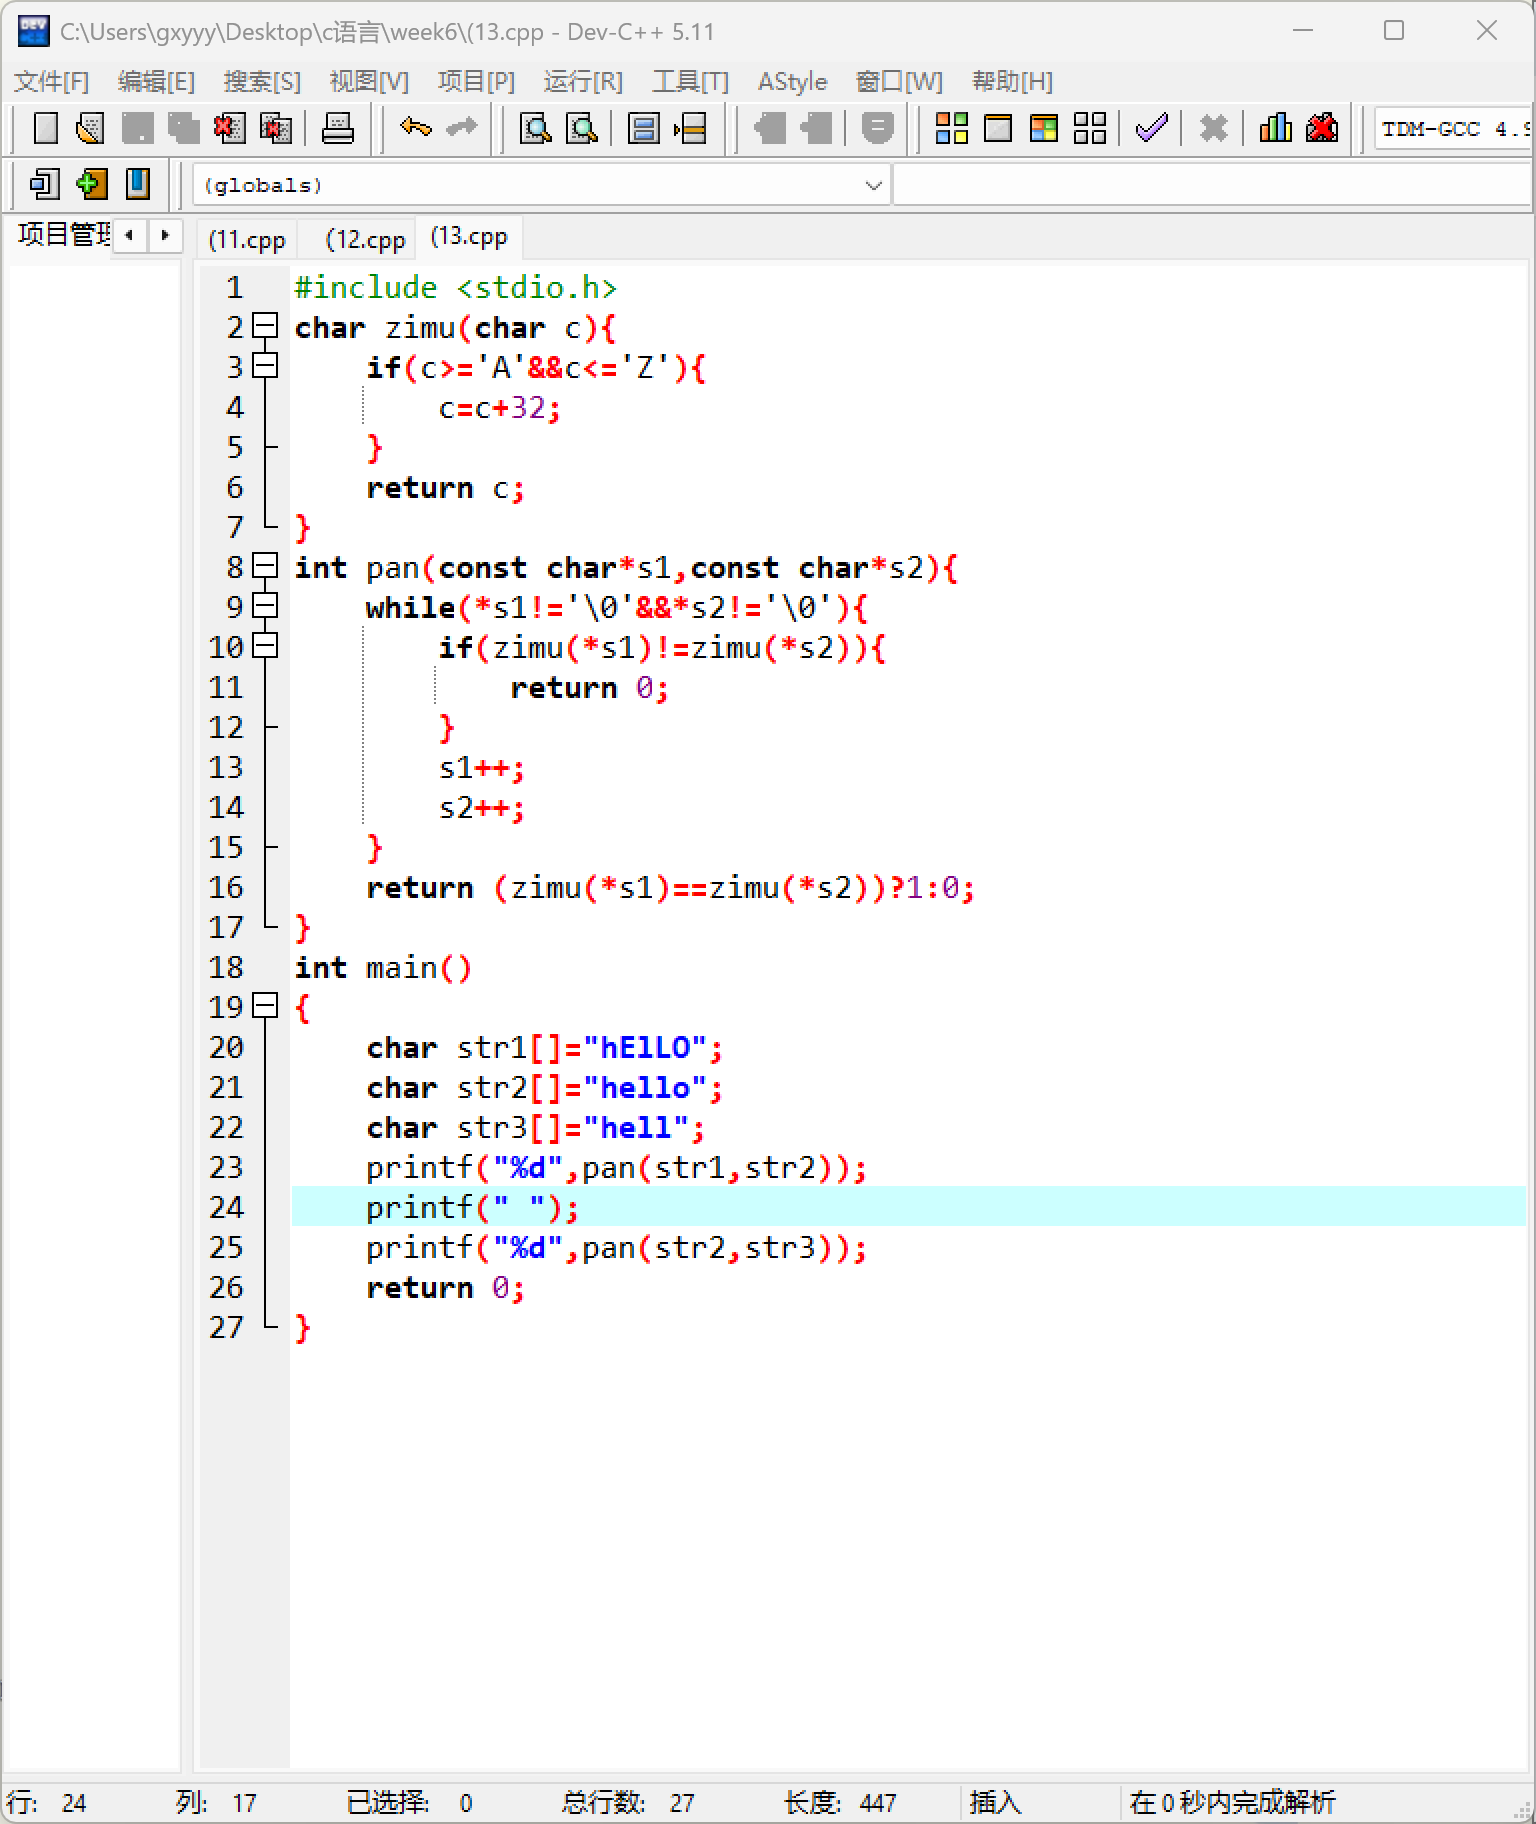This screenshot has height=1824, width=1536.
Task: Open the 搜索[S] menu
Action: [x=262, y=81]
